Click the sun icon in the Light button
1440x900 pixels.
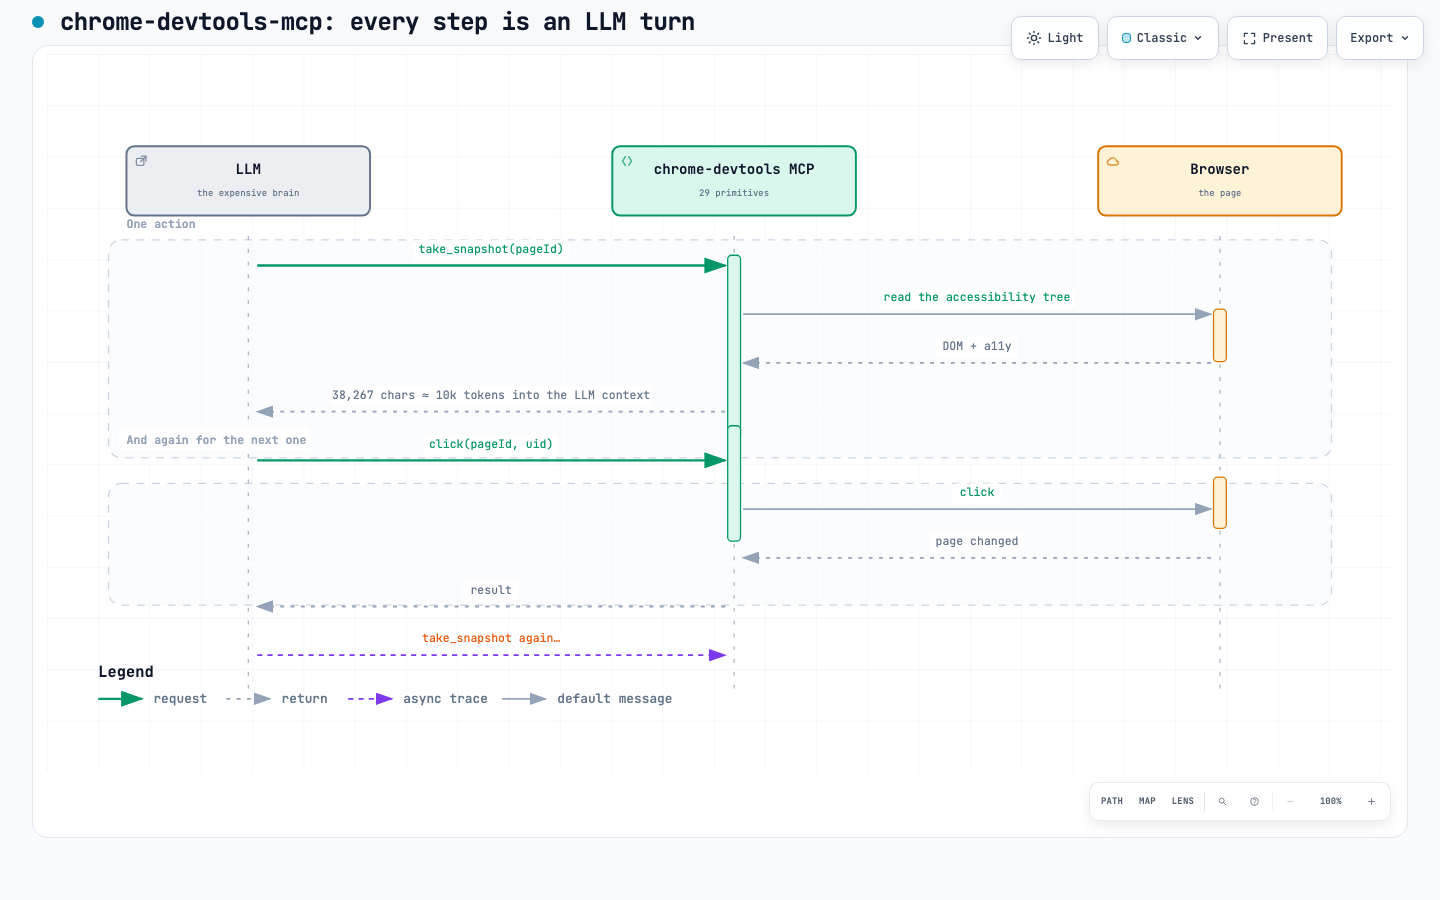(x=1034, y=38)
